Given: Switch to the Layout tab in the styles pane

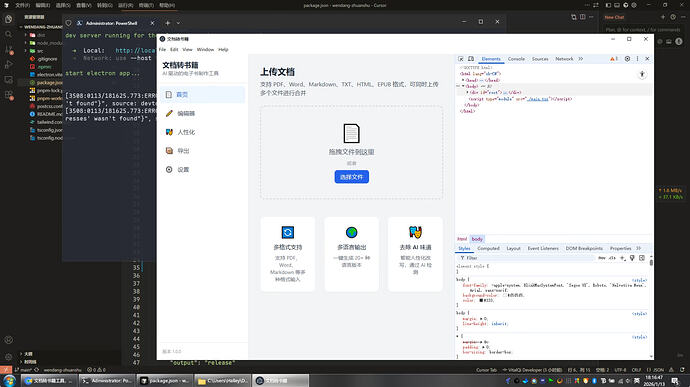Looking at the screenshot, I should pos(513,249).
